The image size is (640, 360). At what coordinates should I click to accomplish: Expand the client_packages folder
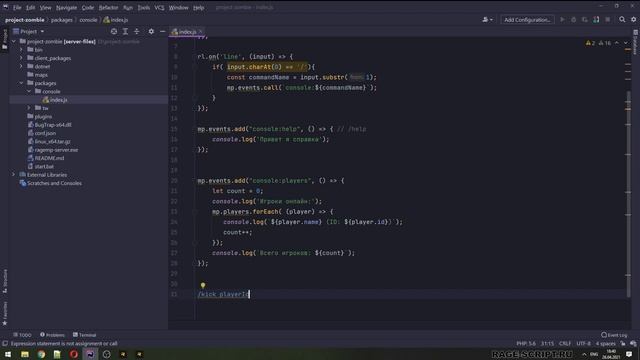point(22,58)
